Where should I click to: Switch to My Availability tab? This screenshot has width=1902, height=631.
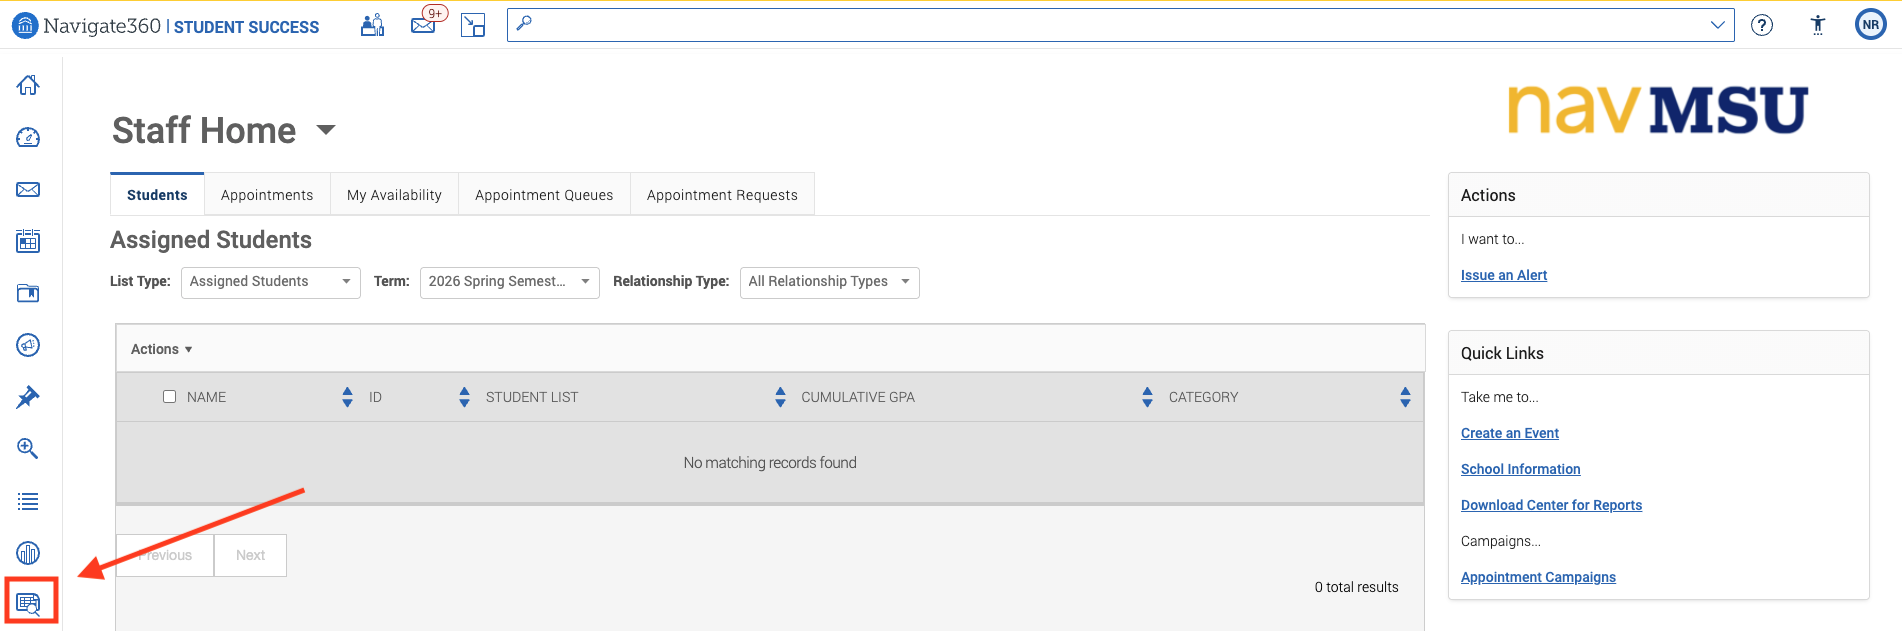coord(394,195)
